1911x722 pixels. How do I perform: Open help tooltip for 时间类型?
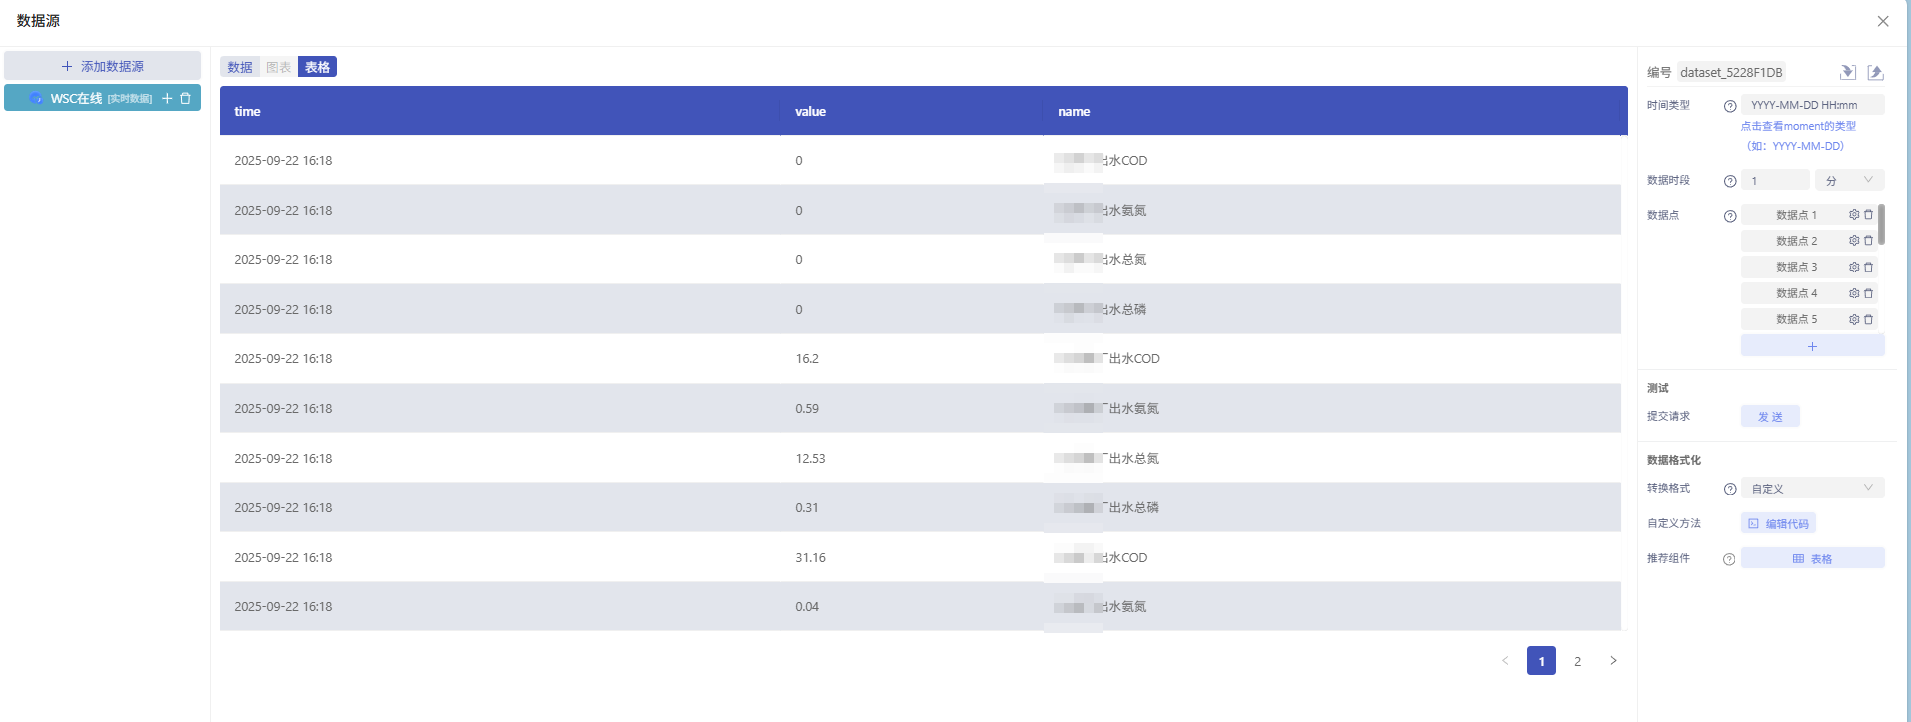[1730, 106]
